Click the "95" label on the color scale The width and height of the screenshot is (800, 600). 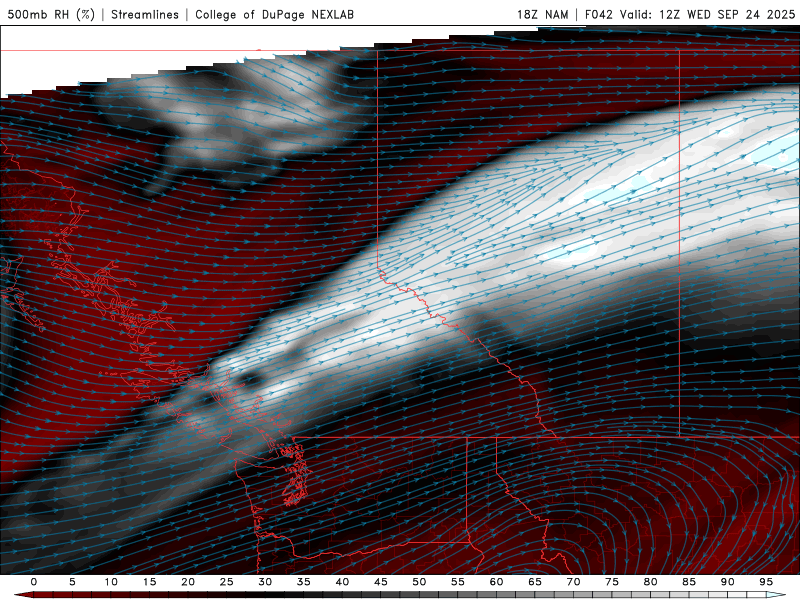(766, 582)
